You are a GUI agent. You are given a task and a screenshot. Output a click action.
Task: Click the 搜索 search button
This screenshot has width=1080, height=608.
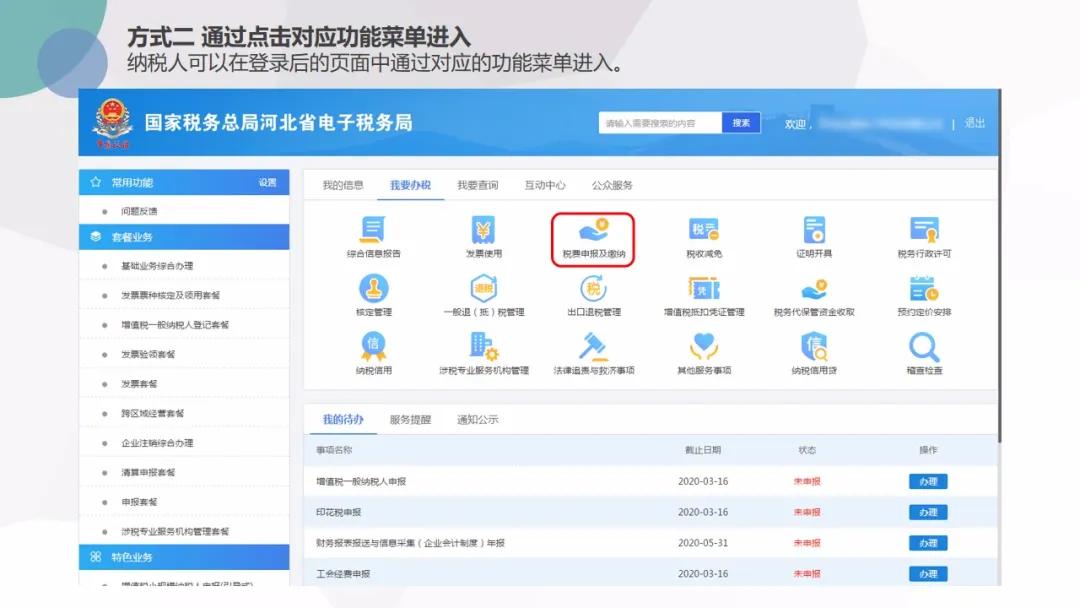pos(740,122)
